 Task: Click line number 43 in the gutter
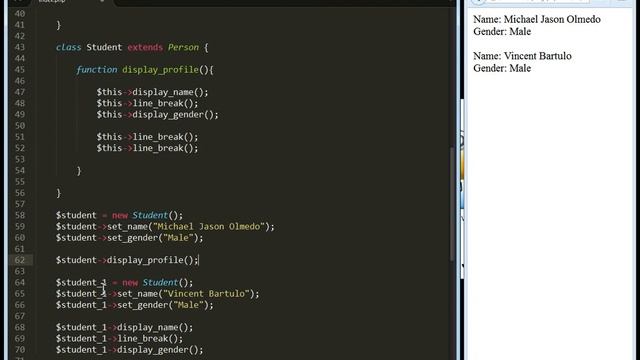click(x=20, y=47)
